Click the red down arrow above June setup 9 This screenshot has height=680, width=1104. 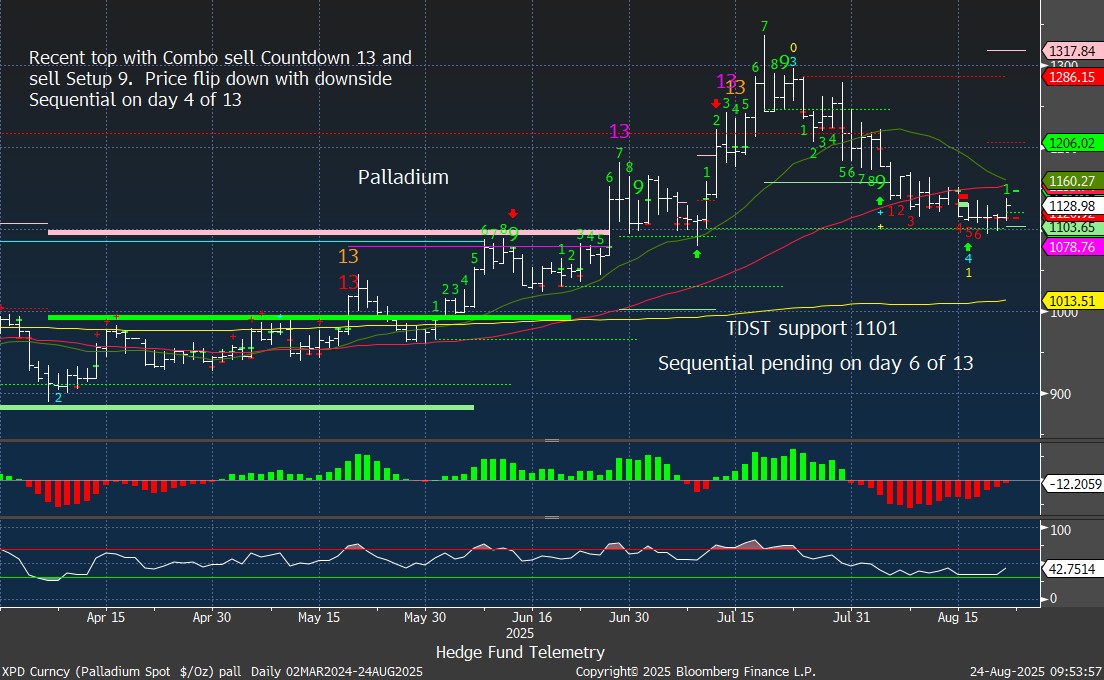coord(512,213)
